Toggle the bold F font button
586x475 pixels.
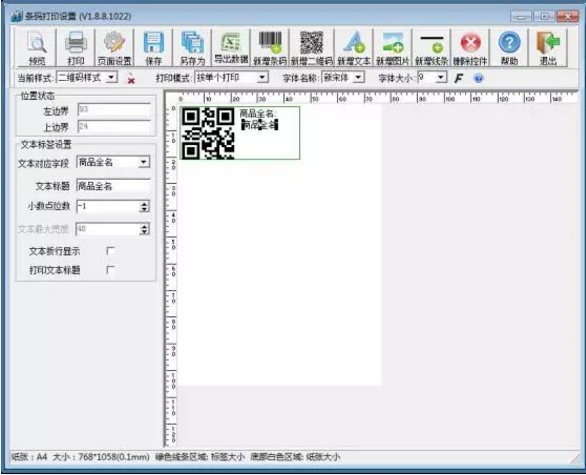[x=459, y=78]
